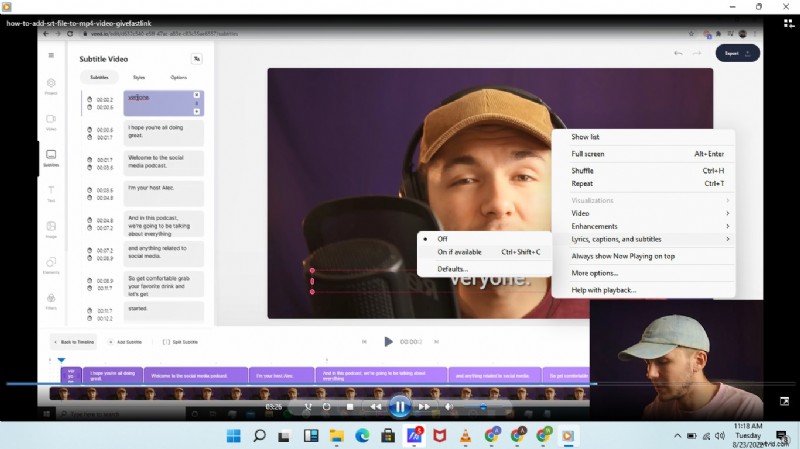Image resolution: width=800 pixels, height=449 pixels.
Task: Pause playback with the round pause button
Action: pos(399,406)
